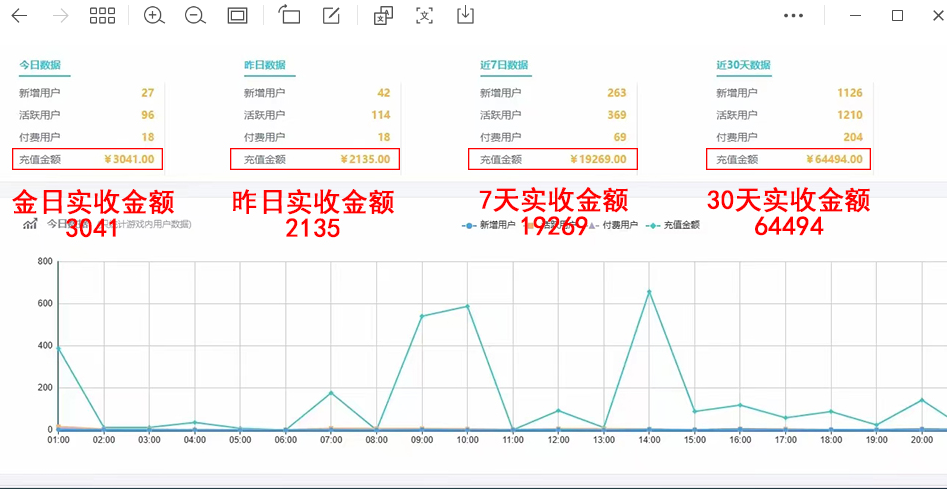947x489 pixels.
Task: Click the 14:00 peak point on chart
Action: (x=649, y=292)
